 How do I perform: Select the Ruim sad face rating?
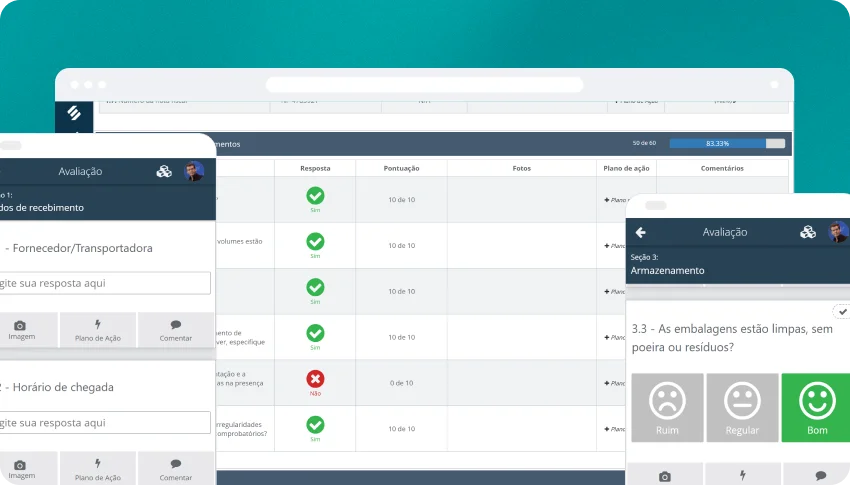[667, 408]
